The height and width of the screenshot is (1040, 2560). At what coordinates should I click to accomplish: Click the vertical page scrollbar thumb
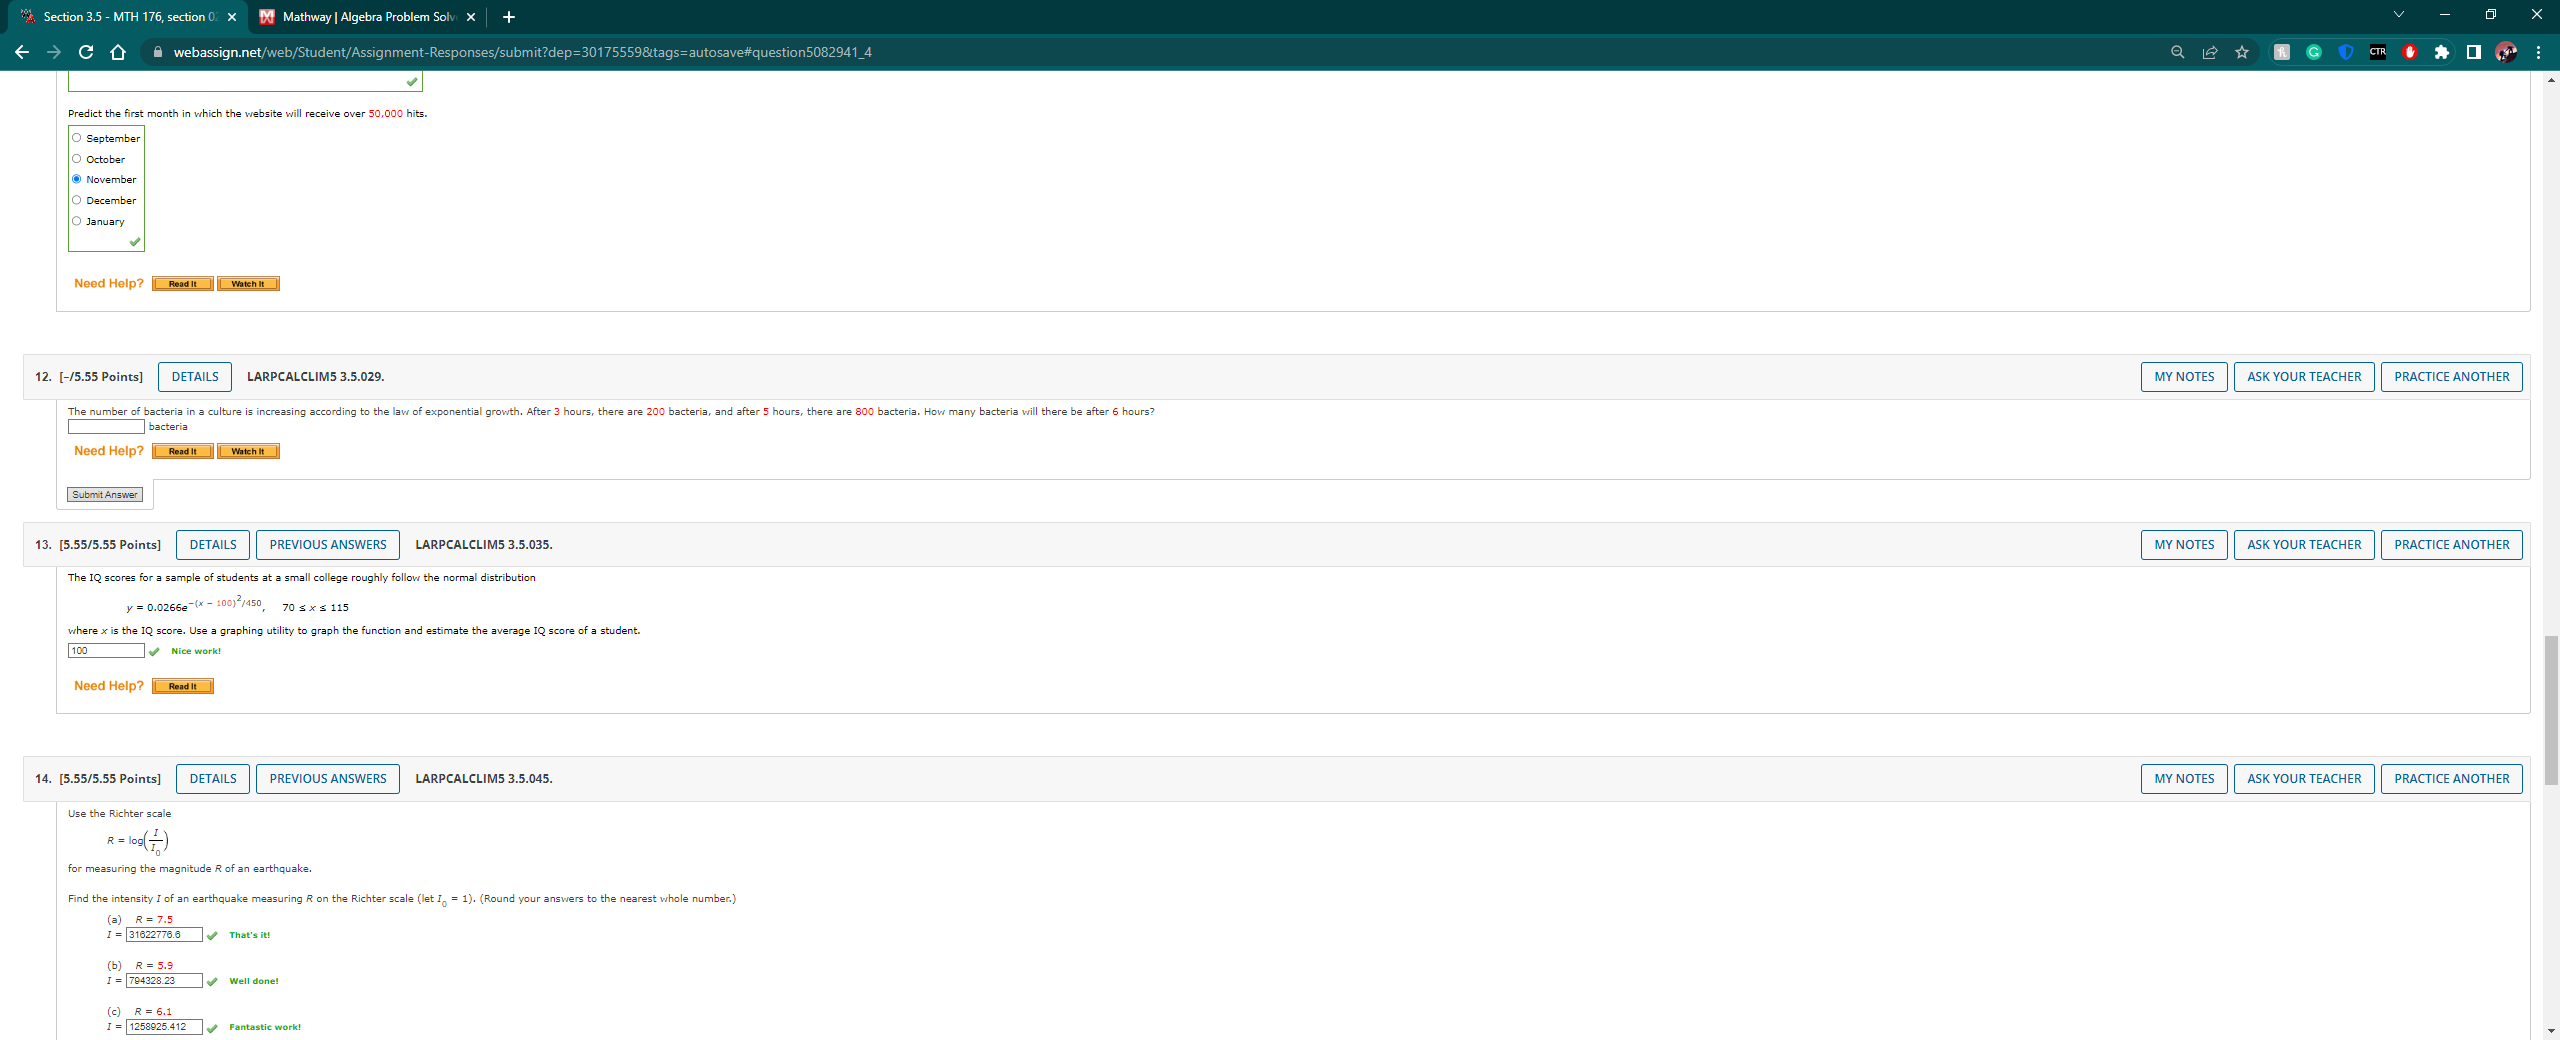click(2551, 710)
